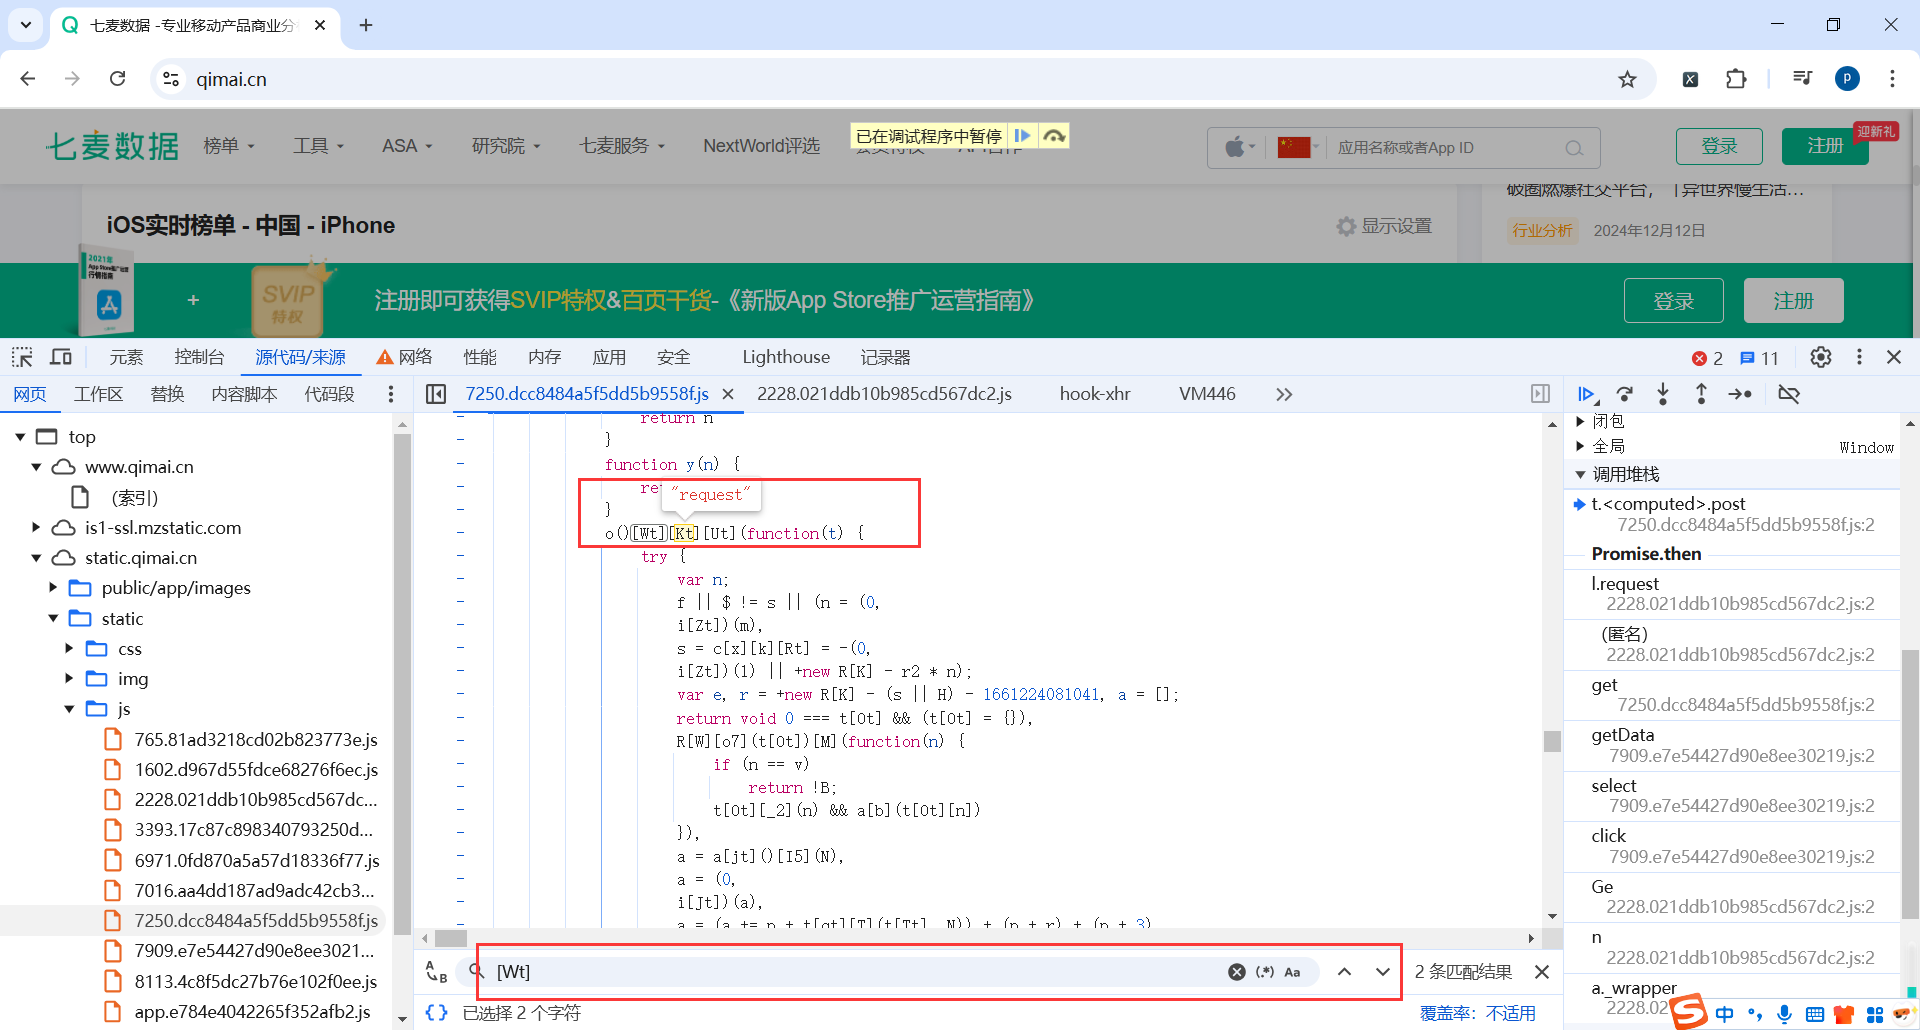Resume script execution in debugger toolbar
The width and height of the screenshot is (1920, 1030).
pyautogui.click(x=1587, y=394)
